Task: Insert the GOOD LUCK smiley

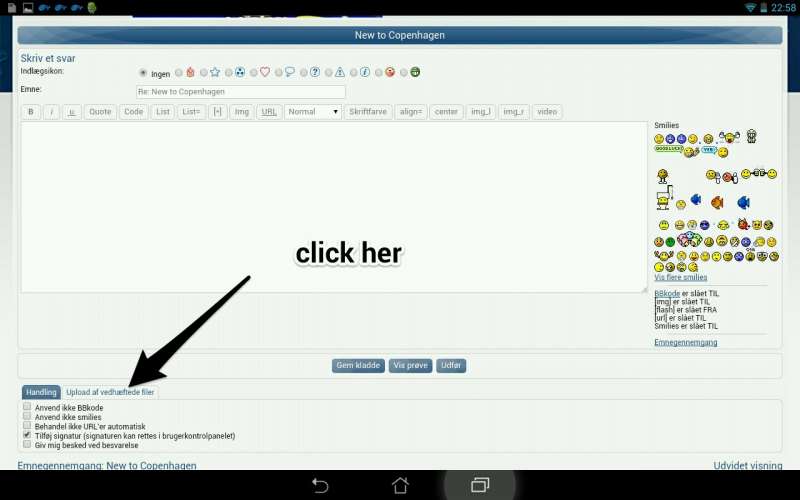Action: (x=667, y=149)
